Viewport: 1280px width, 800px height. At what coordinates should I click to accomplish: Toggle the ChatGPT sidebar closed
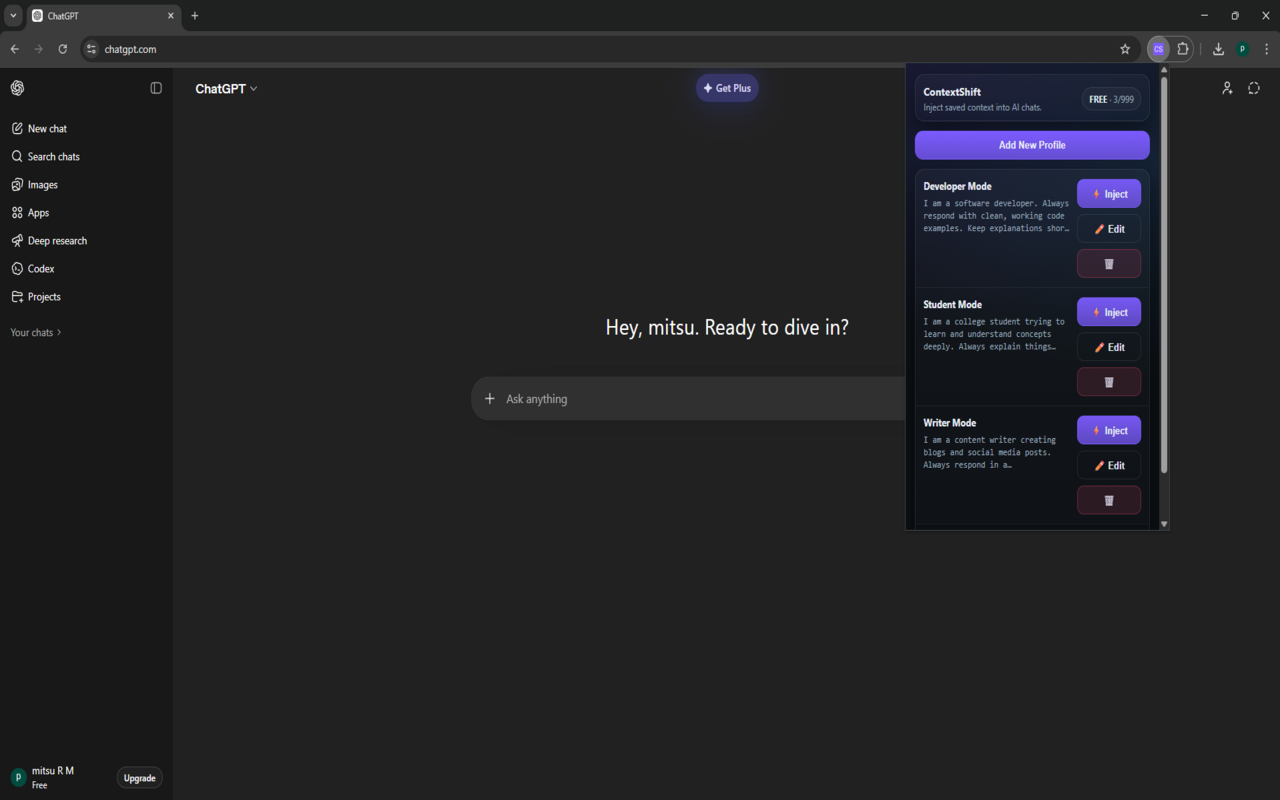tap(156, 88)
